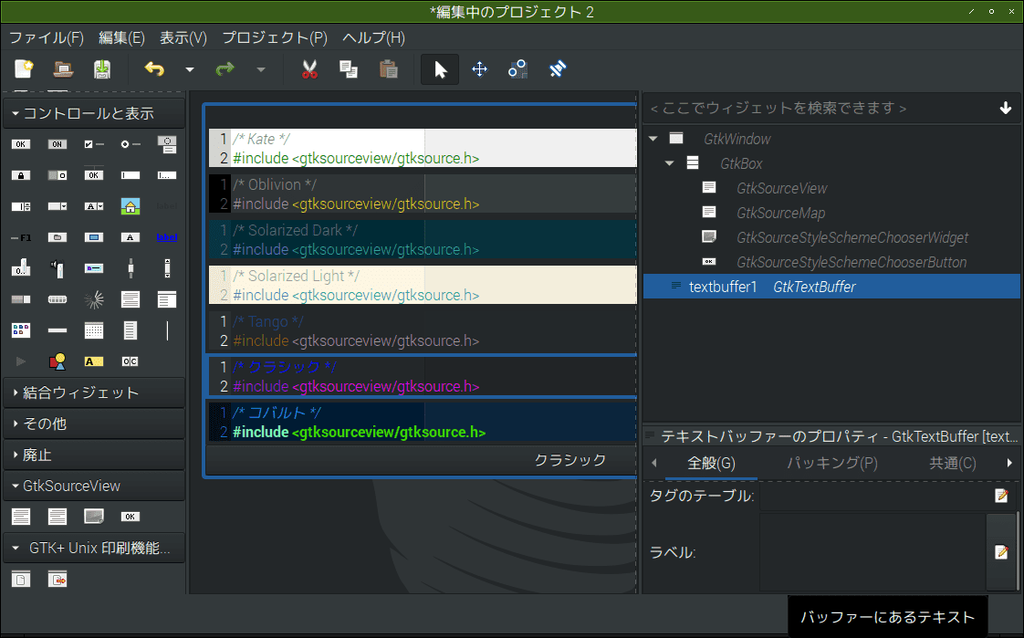The width and height of the screenshot is (1024, 638).
Task: Collapse the GtkBox tree node
Action: [669, 163]
